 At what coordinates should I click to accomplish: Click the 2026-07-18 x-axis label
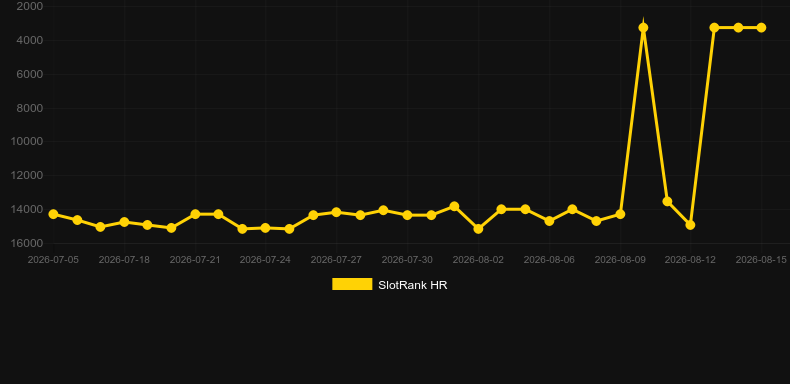coord(124,260)
